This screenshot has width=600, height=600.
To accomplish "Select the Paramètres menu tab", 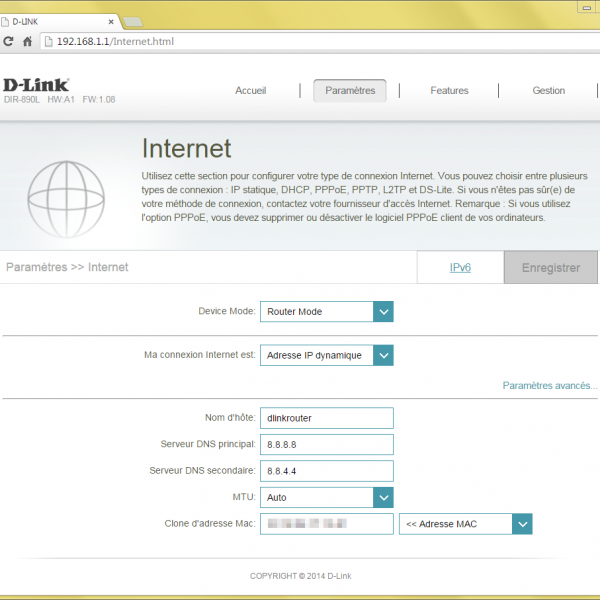I will [350, 91].
